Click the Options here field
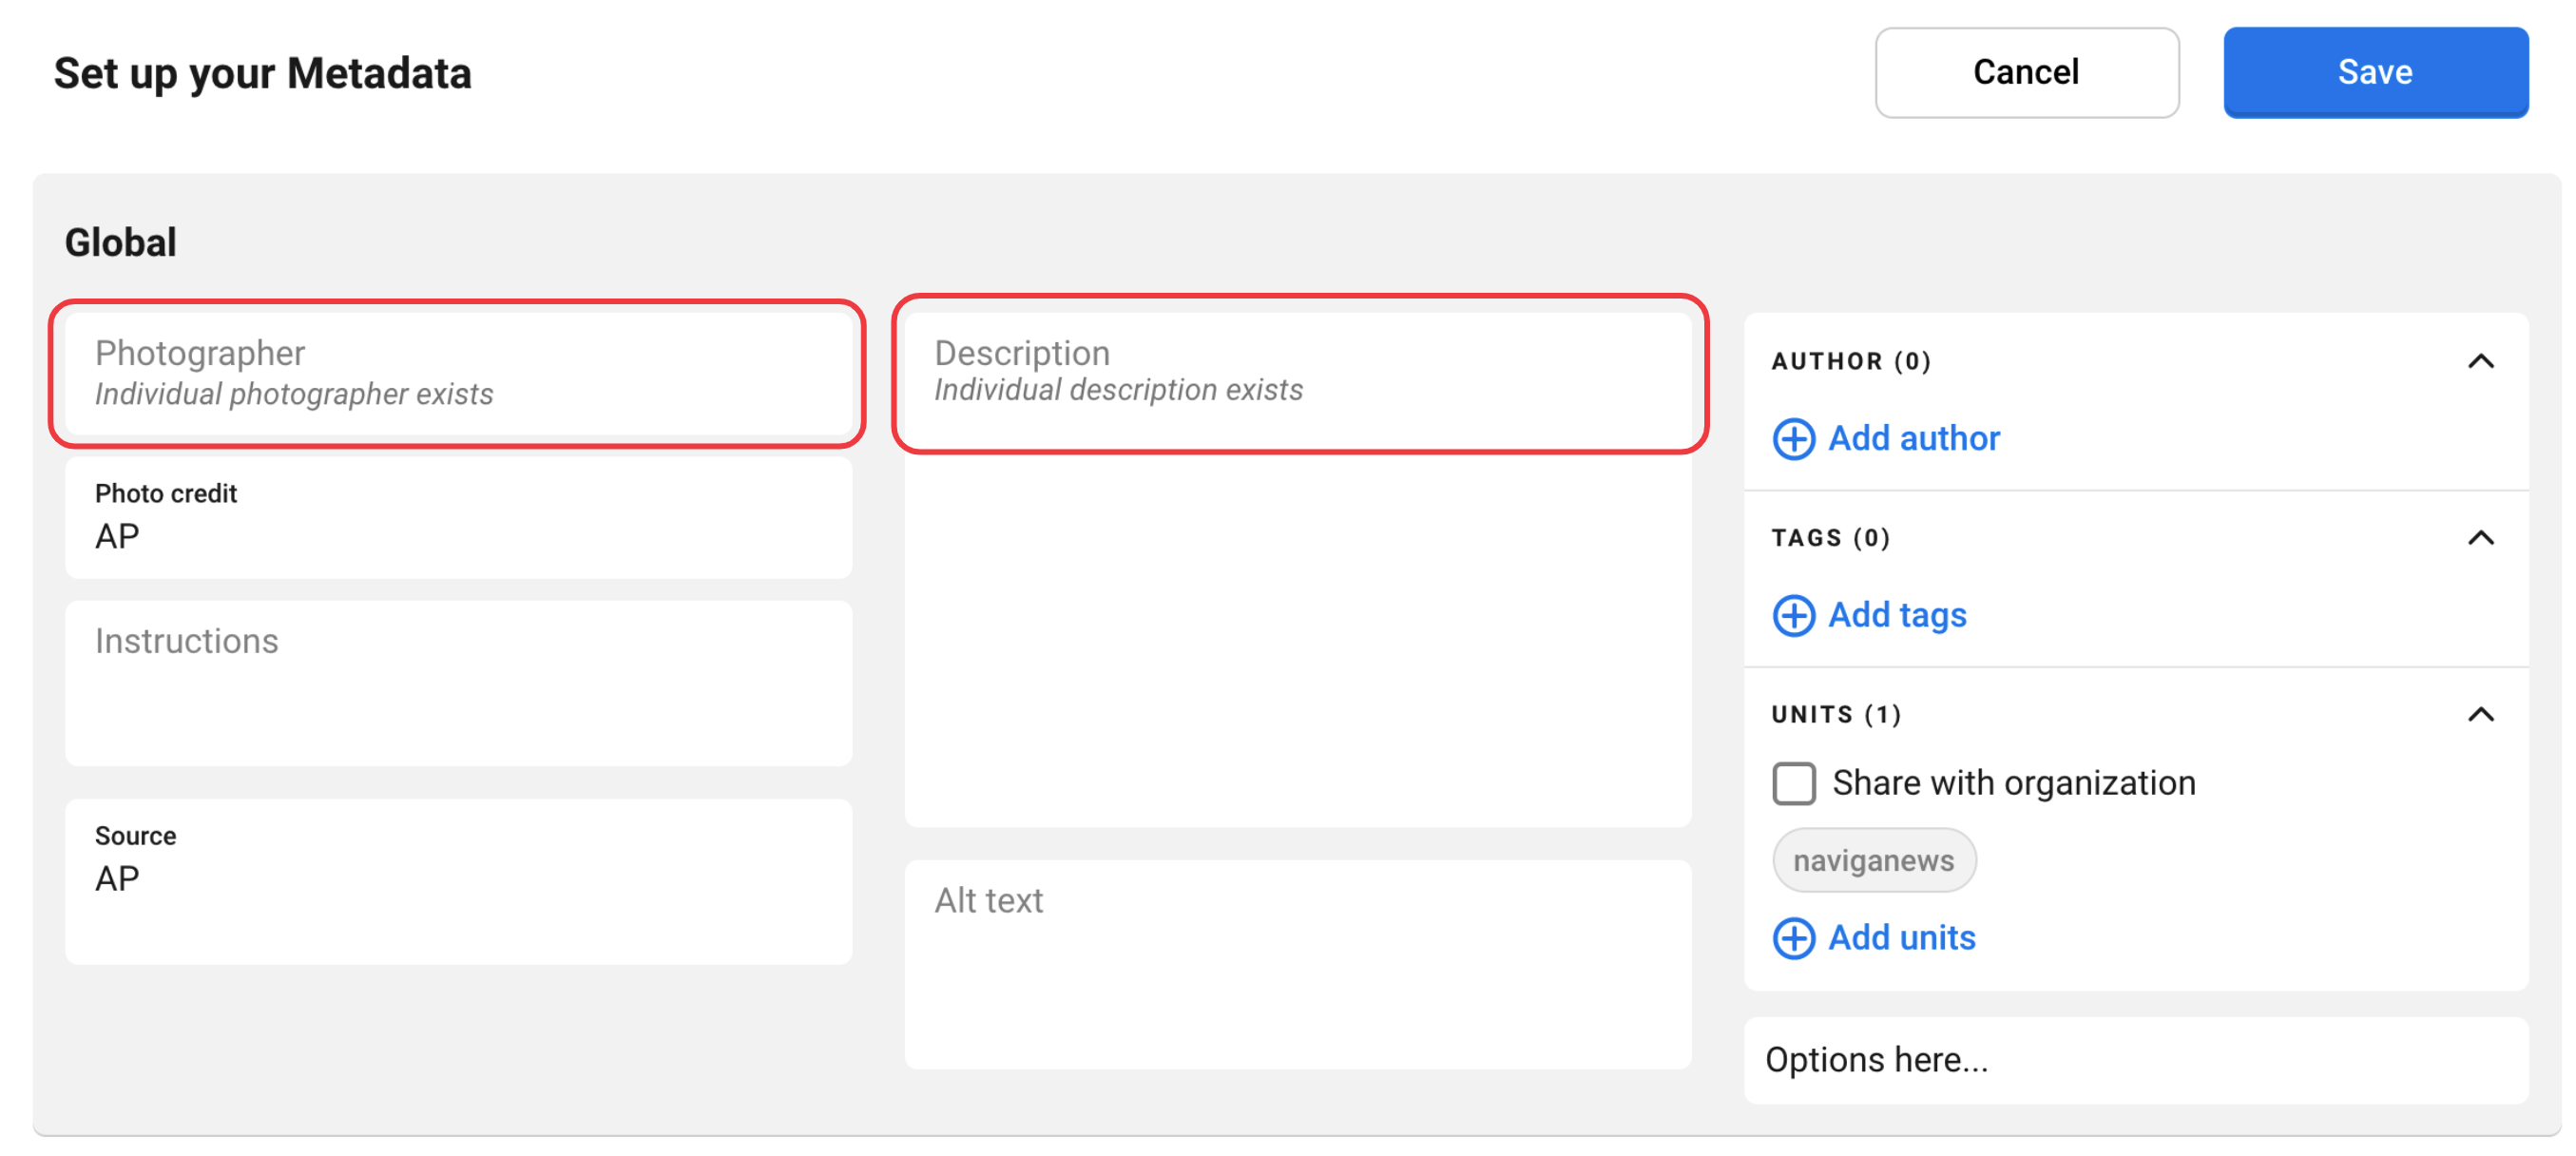The image size is (2576, 1156). pyautogui.click(x=2135, y=1060)
